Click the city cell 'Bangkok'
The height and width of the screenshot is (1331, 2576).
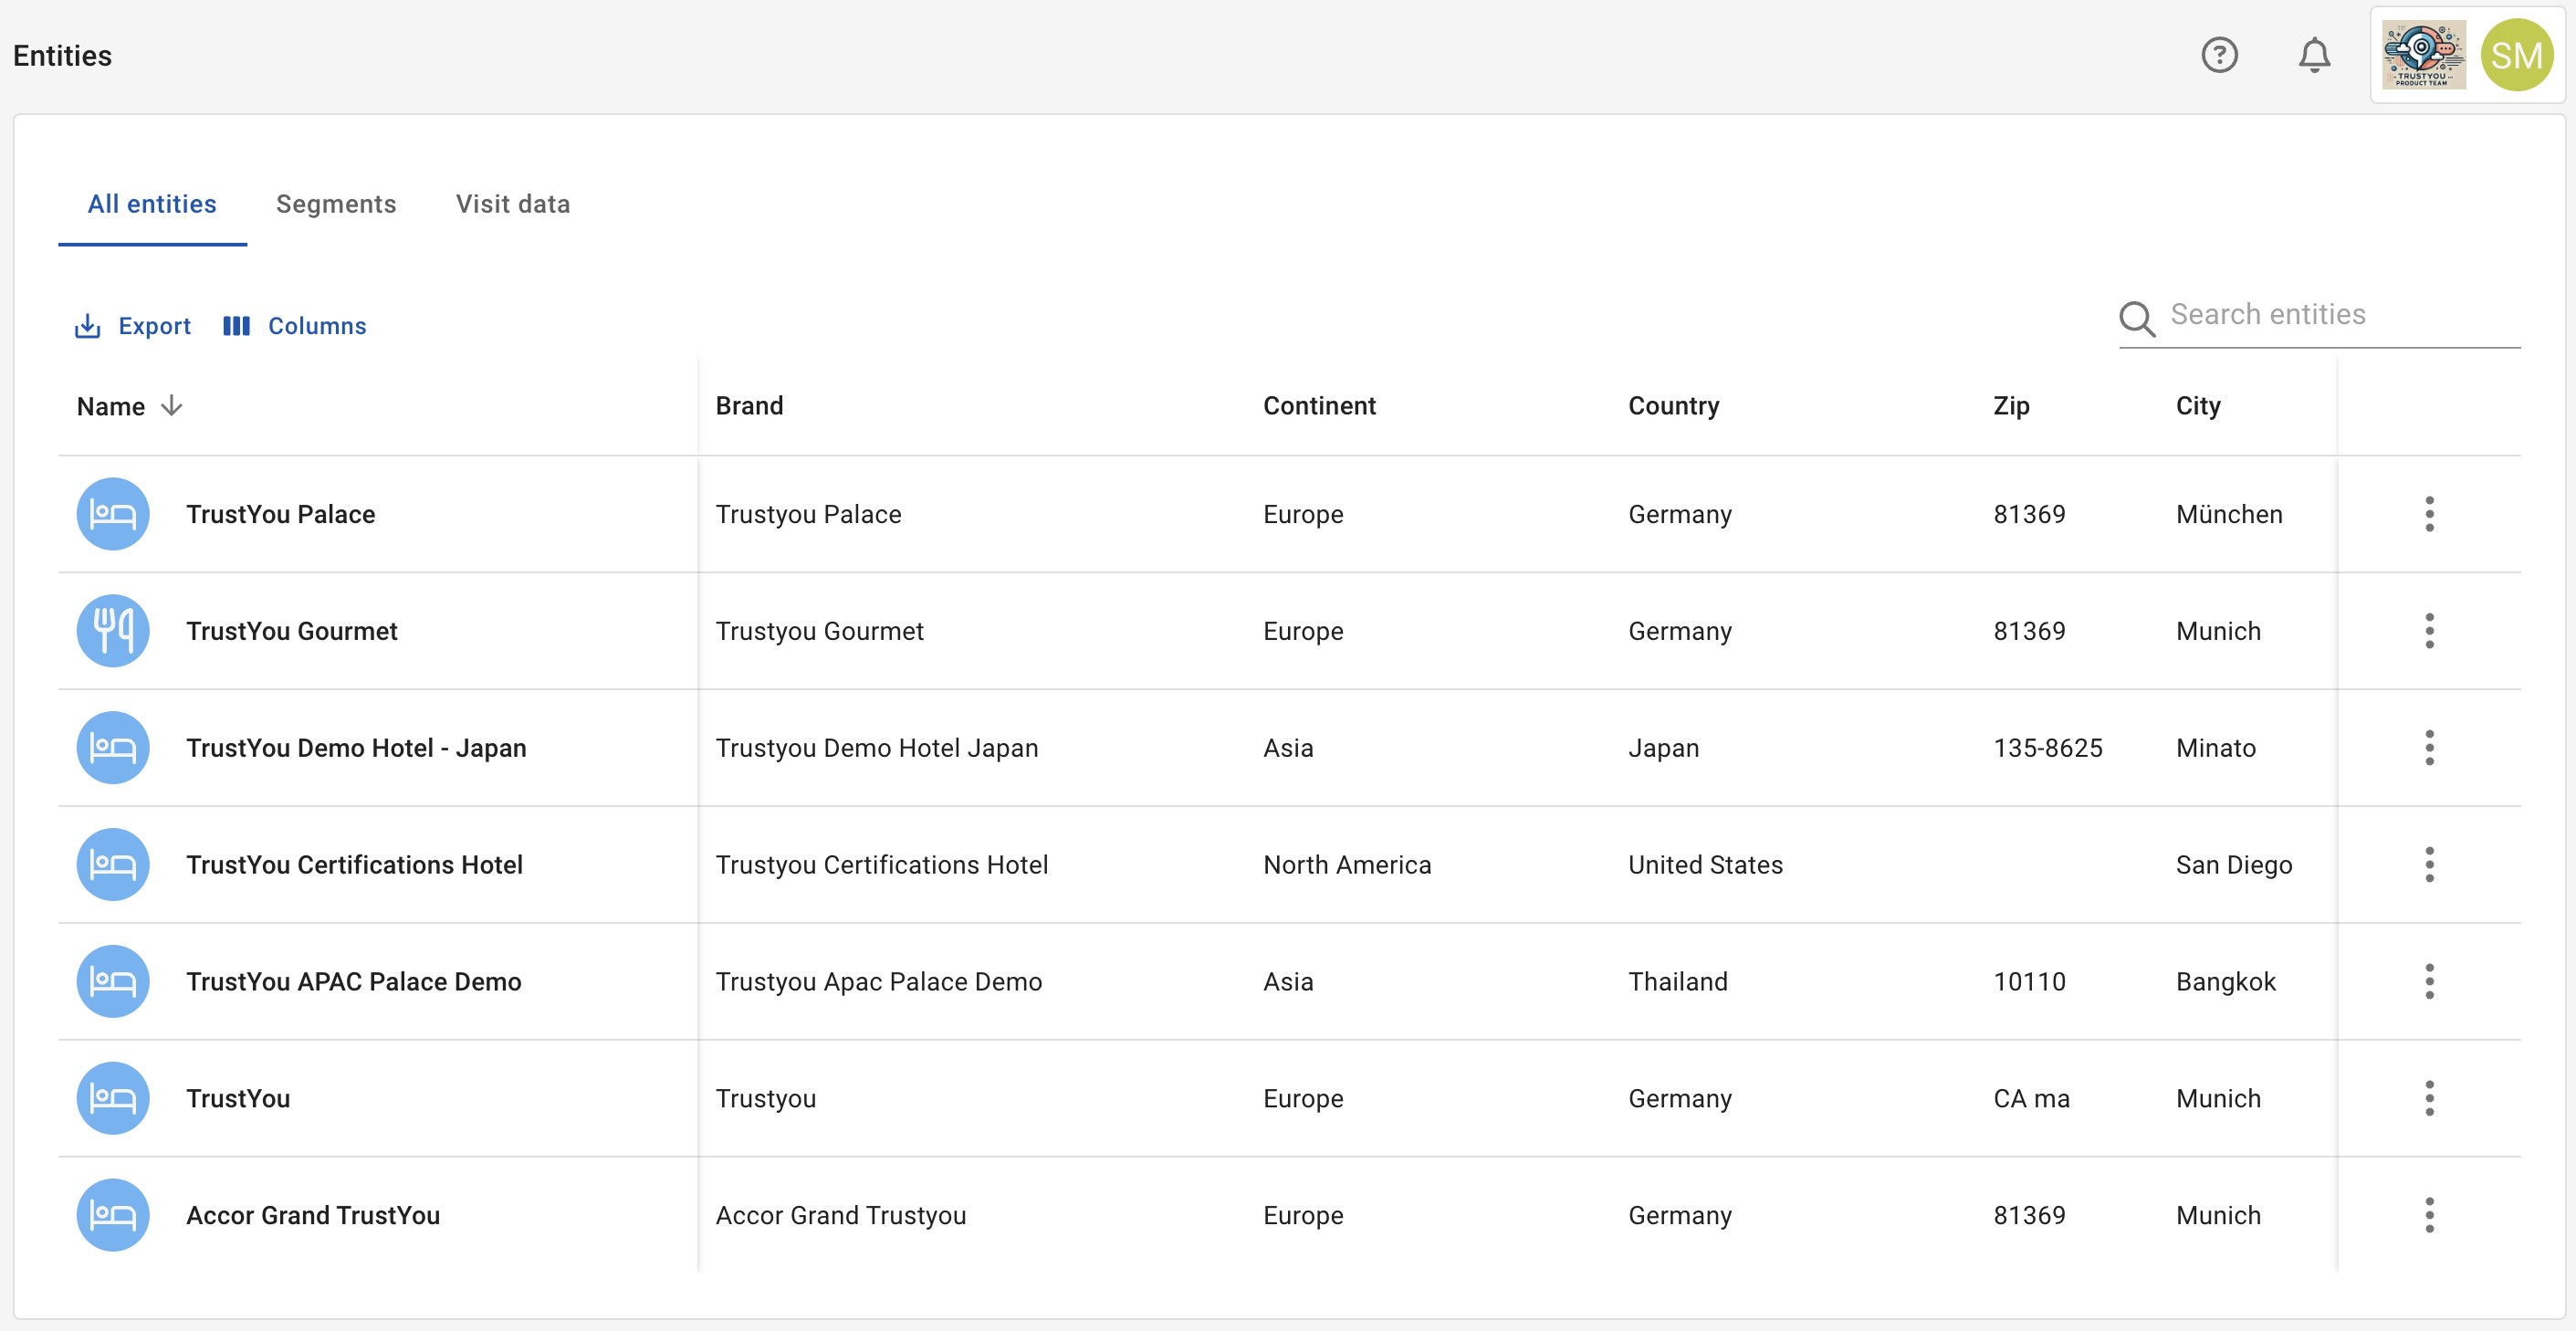click(x=2225, y=982)
